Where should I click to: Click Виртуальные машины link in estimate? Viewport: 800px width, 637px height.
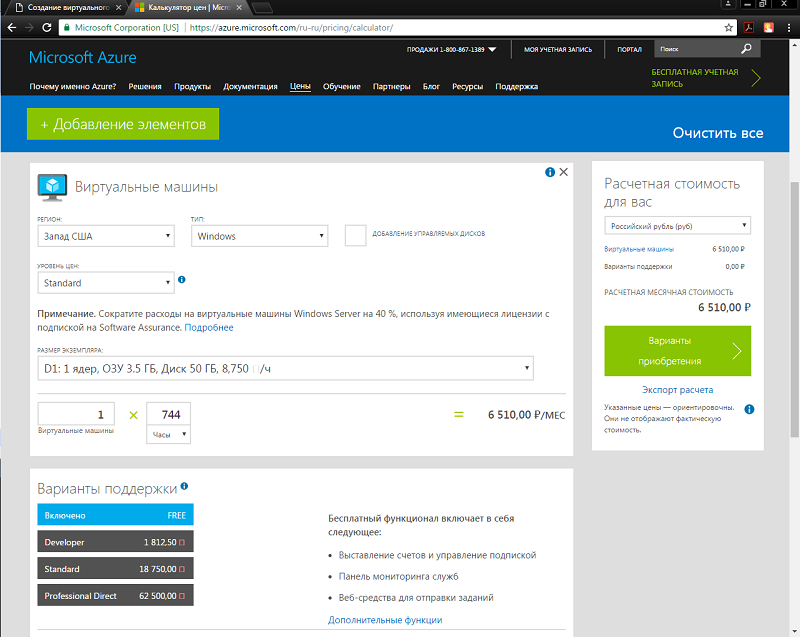639,249
